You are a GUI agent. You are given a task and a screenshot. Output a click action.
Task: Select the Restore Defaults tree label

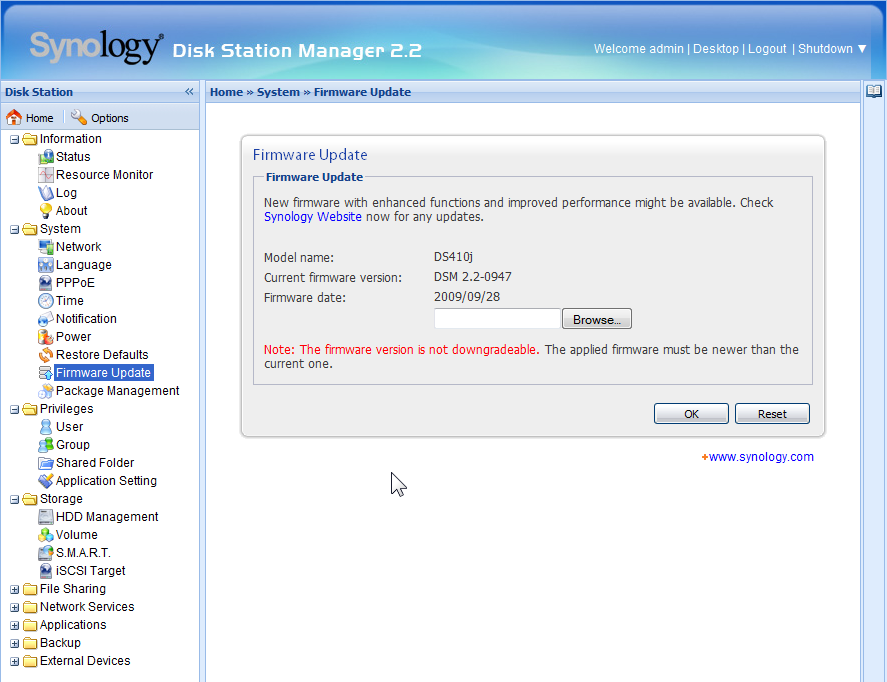click(x=102, y=355)
